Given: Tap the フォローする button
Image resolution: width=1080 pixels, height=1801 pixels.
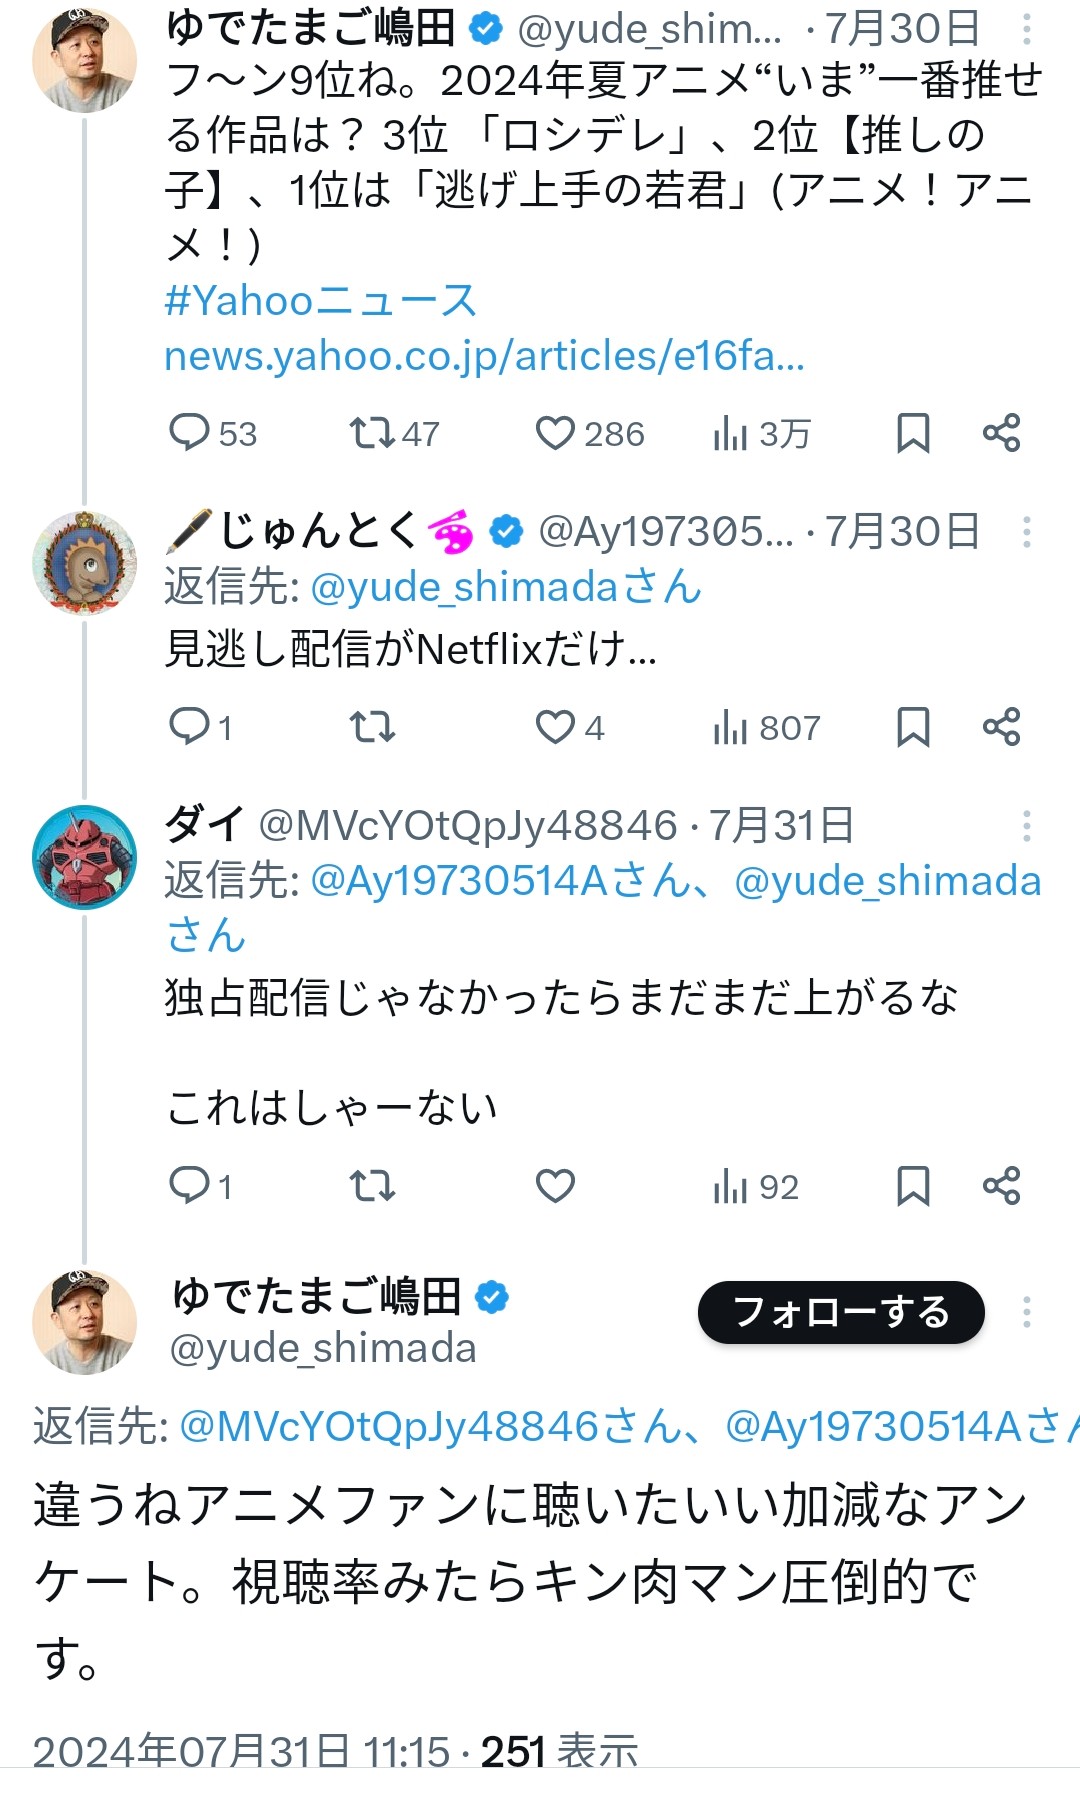Looking at the screenshot, I should click(841, 1312).
